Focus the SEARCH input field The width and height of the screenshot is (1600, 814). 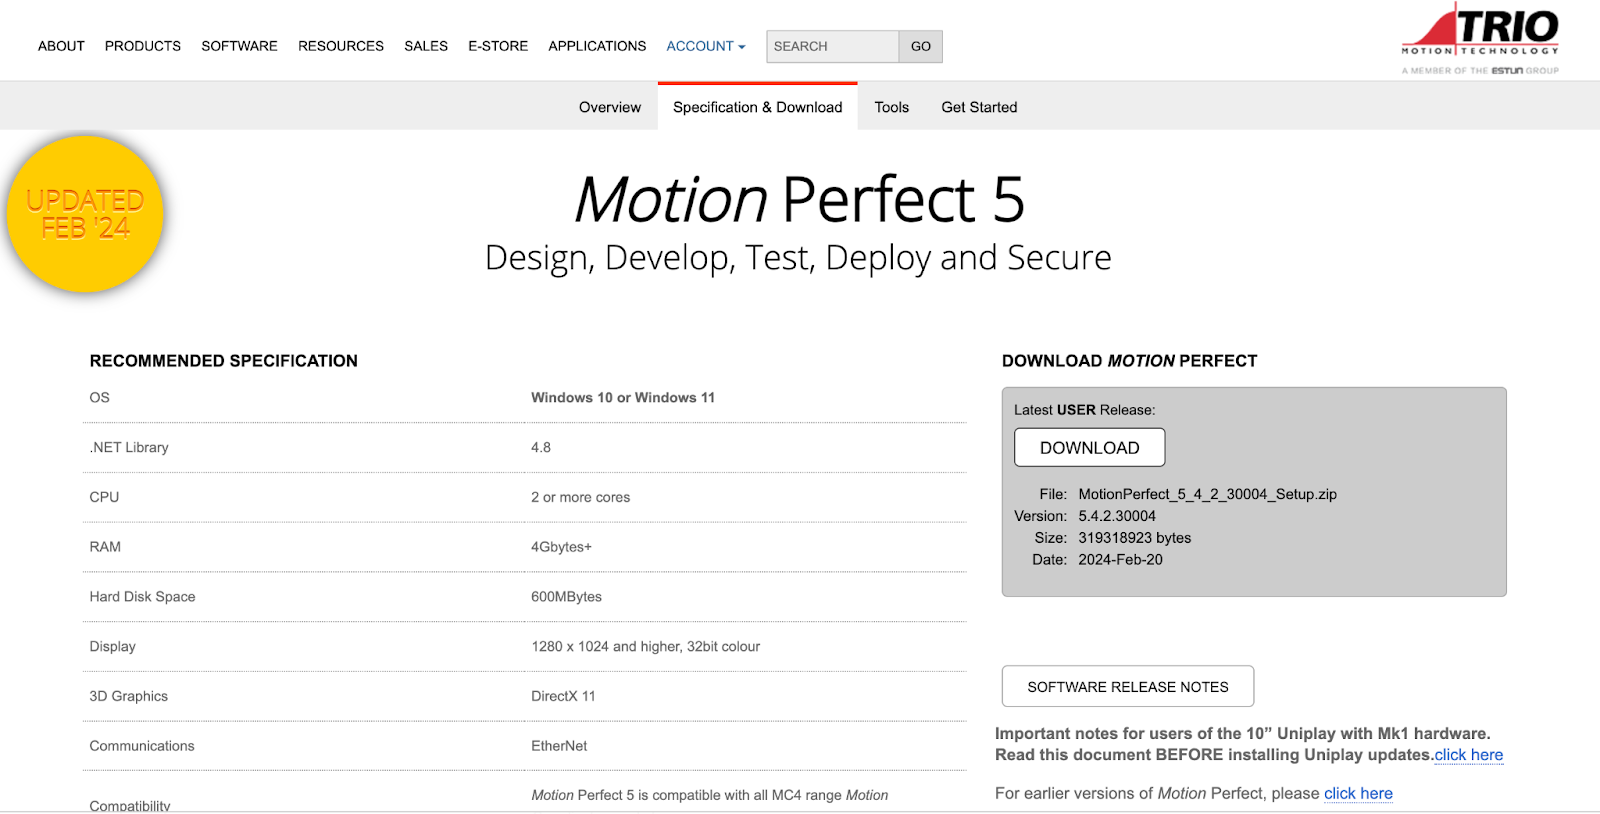click(x=832, y=46)
